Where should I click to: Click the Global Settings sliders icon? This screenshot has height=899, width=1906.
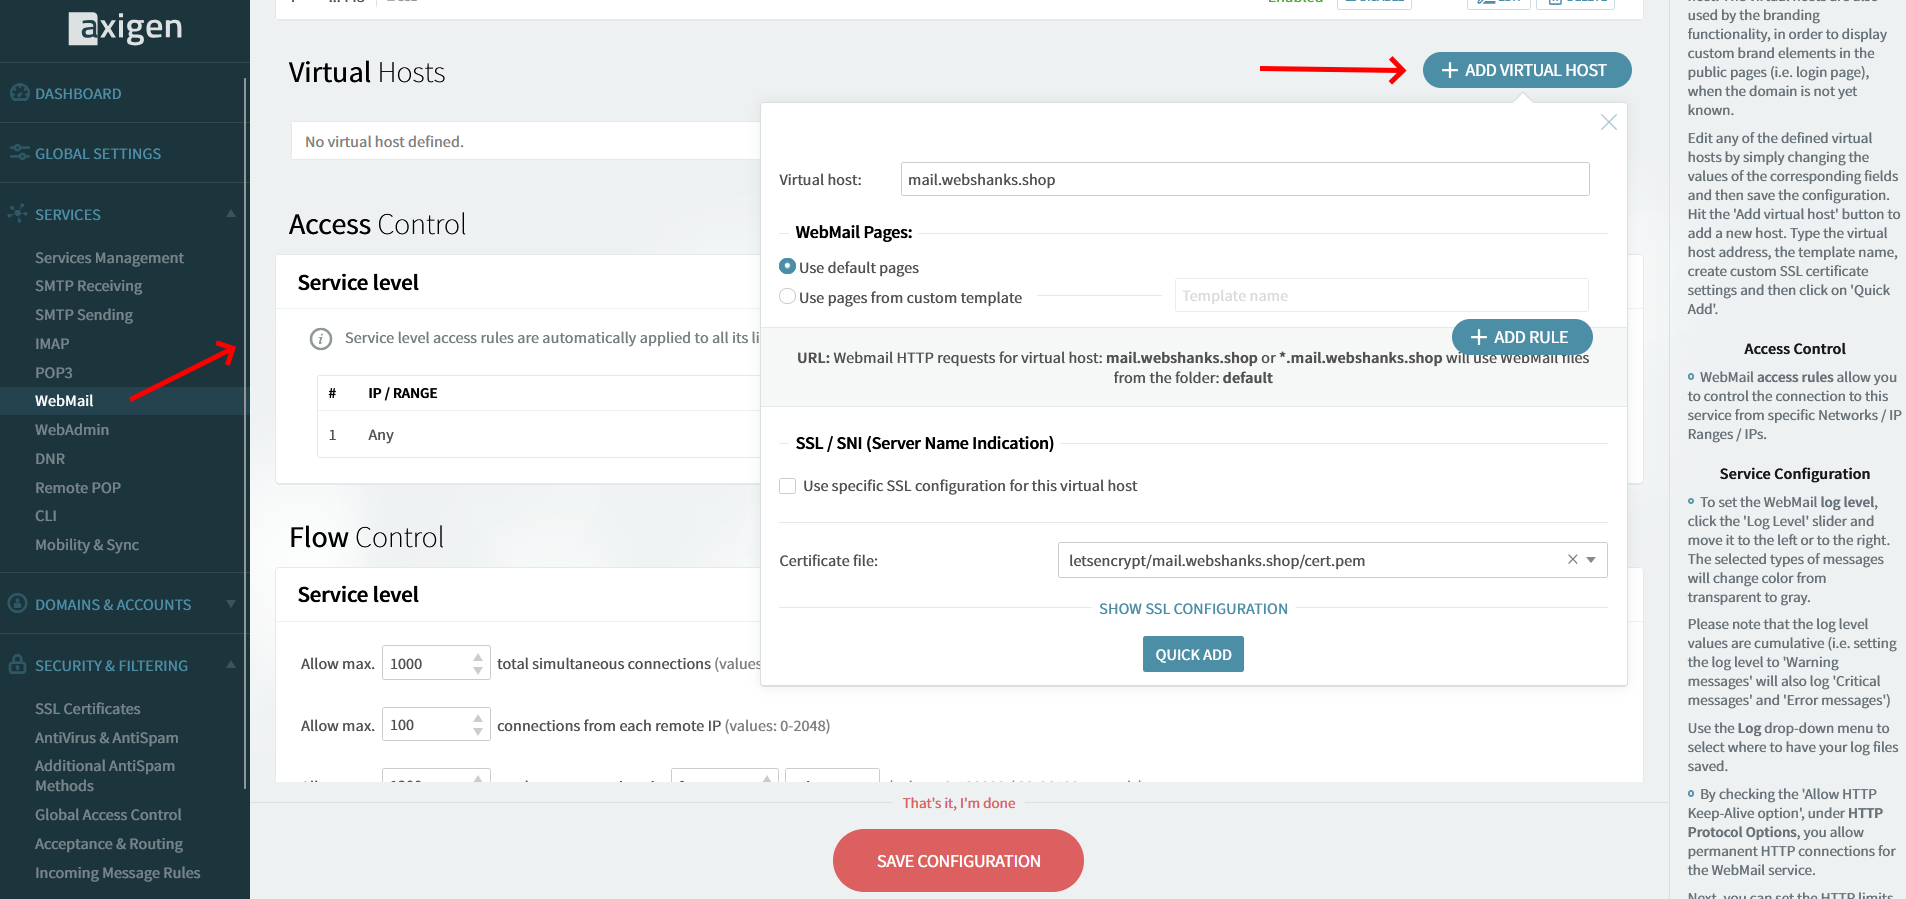[19, 153]
